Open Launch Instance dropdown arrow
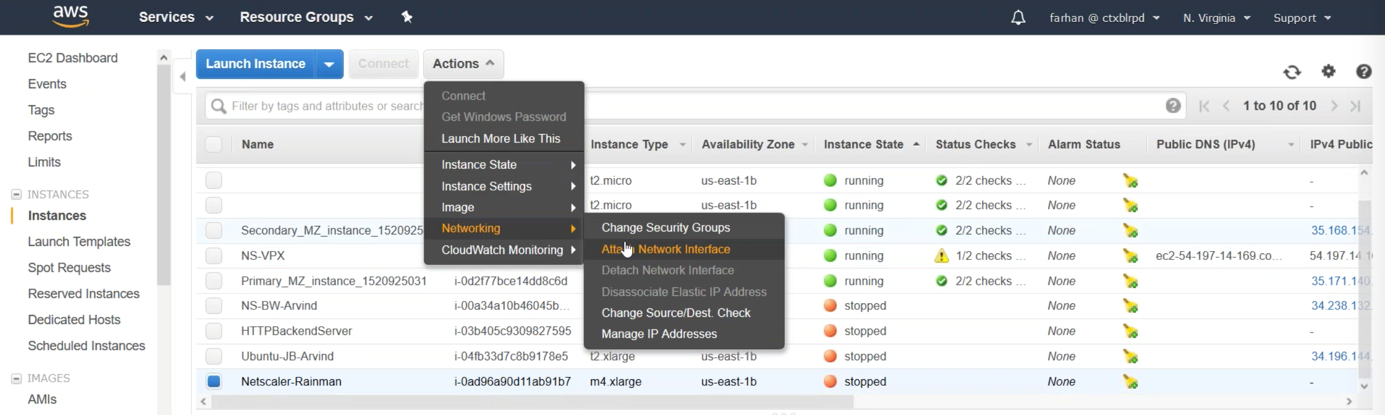The height and width of the screenshot is (415, 1385). coord(329,64)
